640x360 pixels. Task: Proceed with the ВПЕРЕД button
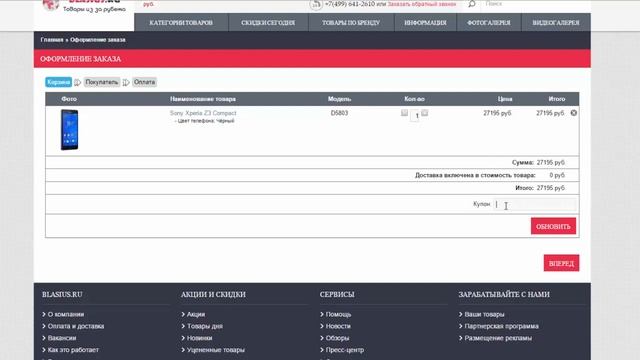(x=561, y=263)
